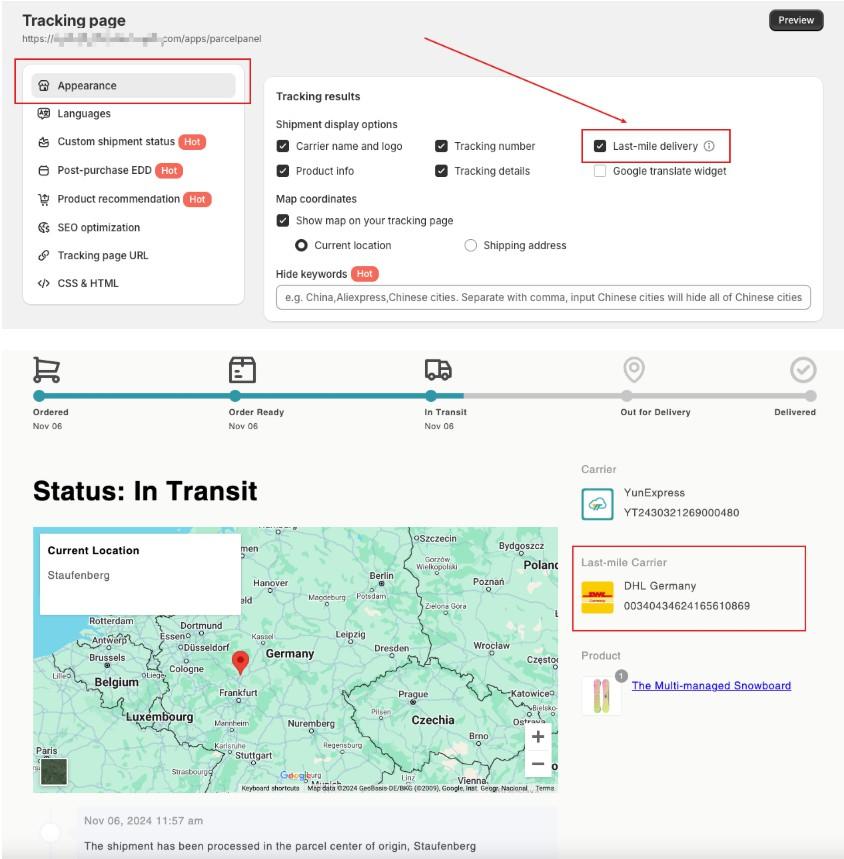
Task: Click the Languages translate icon
Action: pyautogui.click(x=44, y=113)
